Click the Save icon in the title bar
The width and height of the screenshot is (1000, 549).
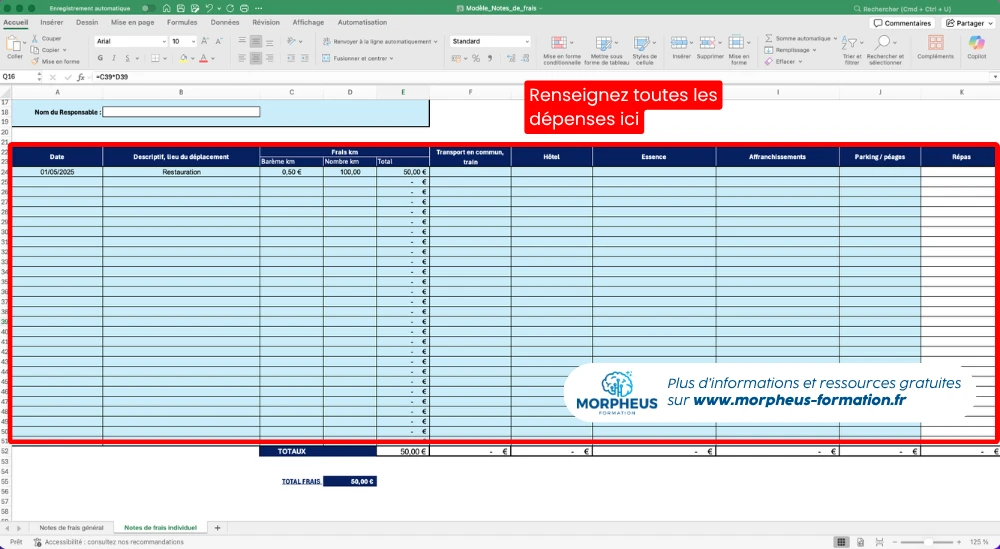pyautogui.click(x=181, y=8)
